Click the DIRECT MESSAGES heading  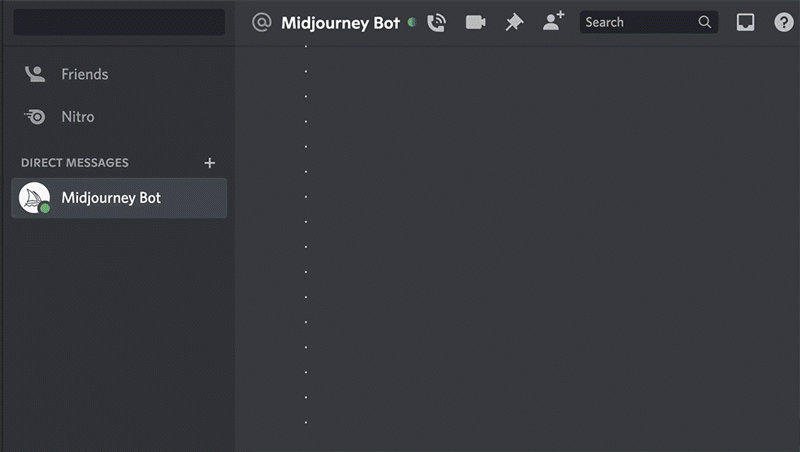tap(74, 163)
